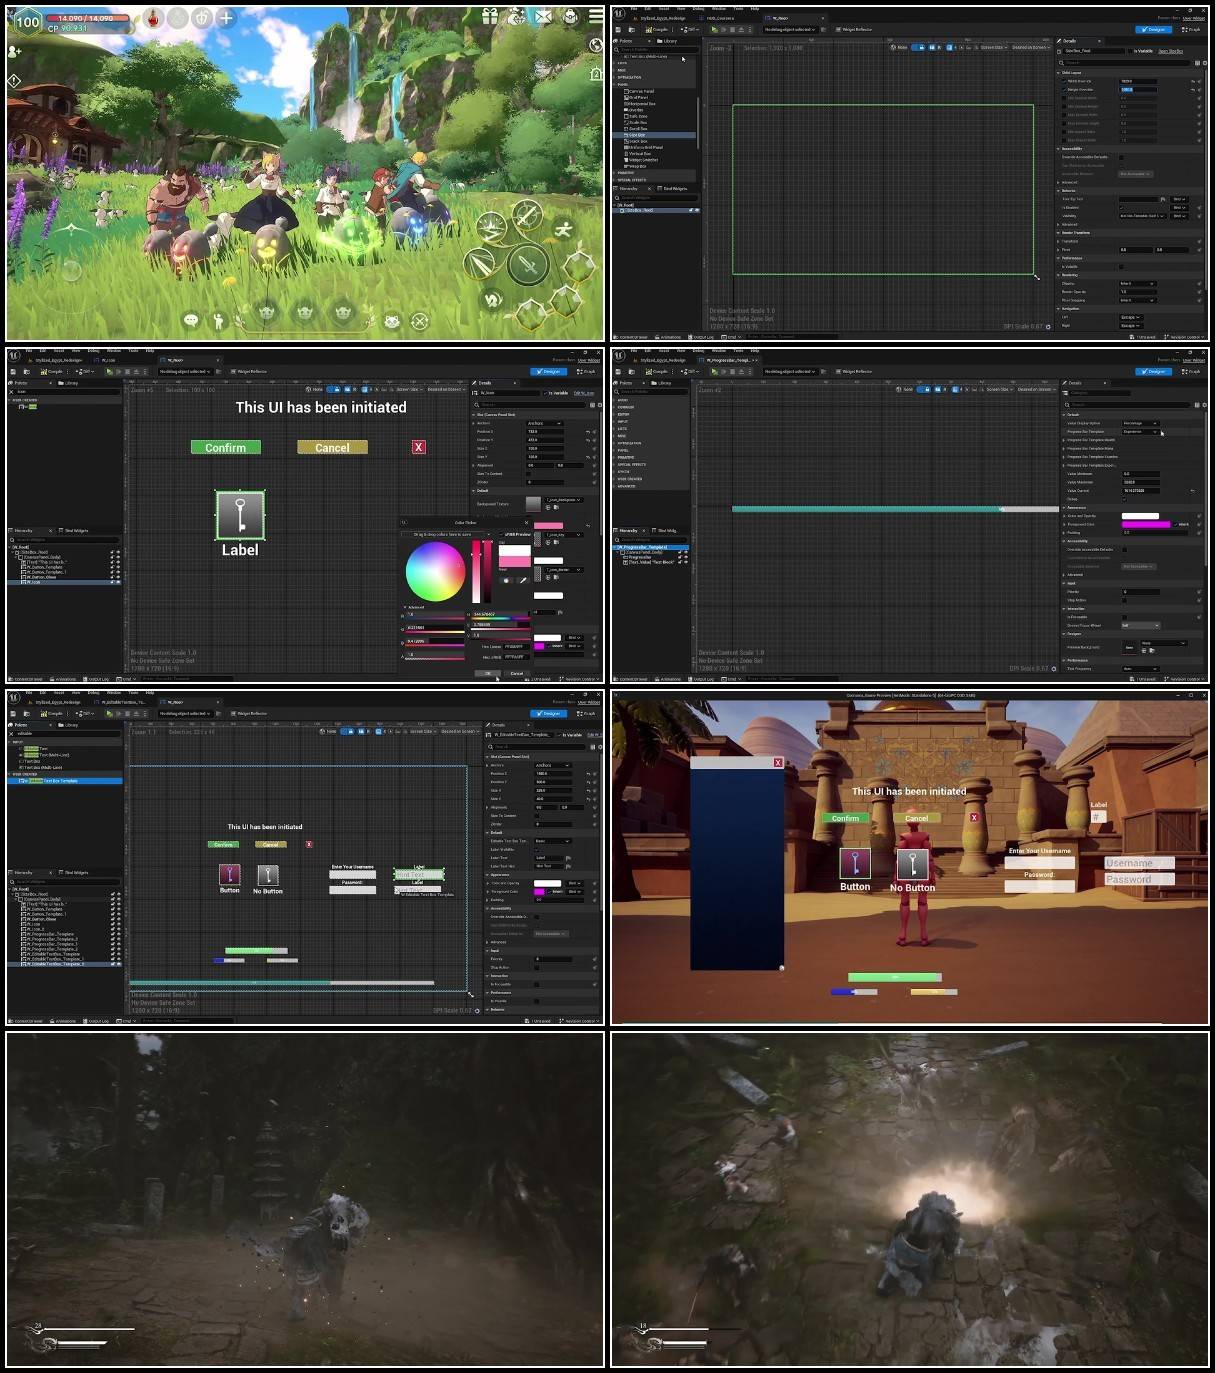Screen dimensions: 1215x1373
Task: Select the eyedropper tool in Color Picker
Action: pos(522,580)
